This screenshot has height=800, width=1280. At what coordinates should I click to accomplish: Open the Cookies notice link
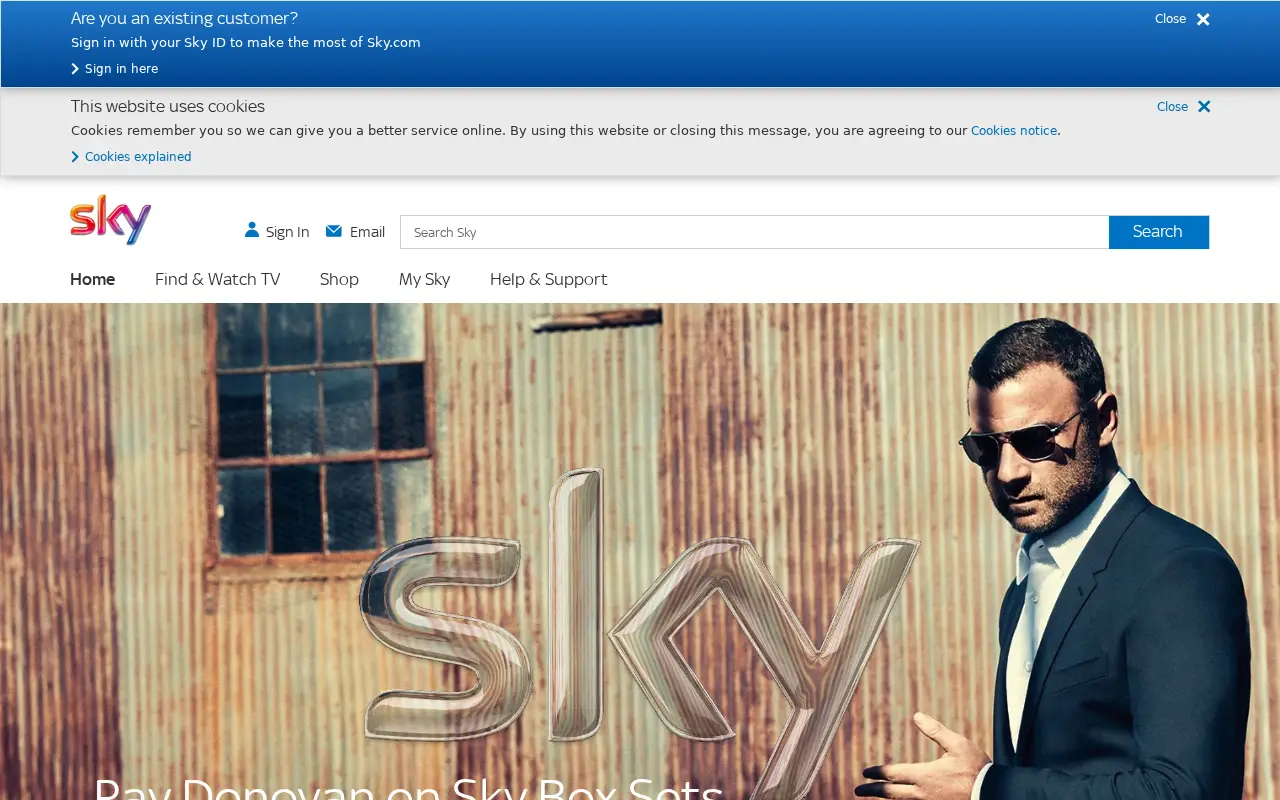point(1014,131)
